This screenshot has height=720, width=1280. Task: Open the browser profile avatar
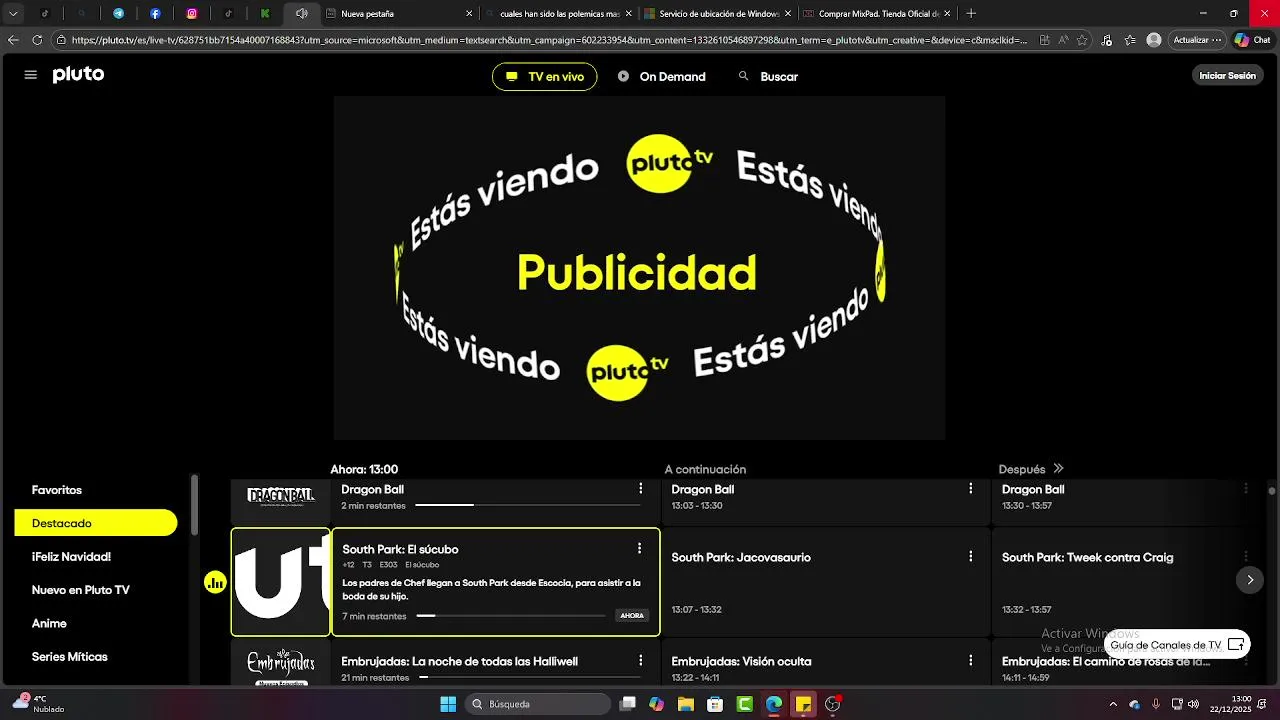[x=1154, y=40]
